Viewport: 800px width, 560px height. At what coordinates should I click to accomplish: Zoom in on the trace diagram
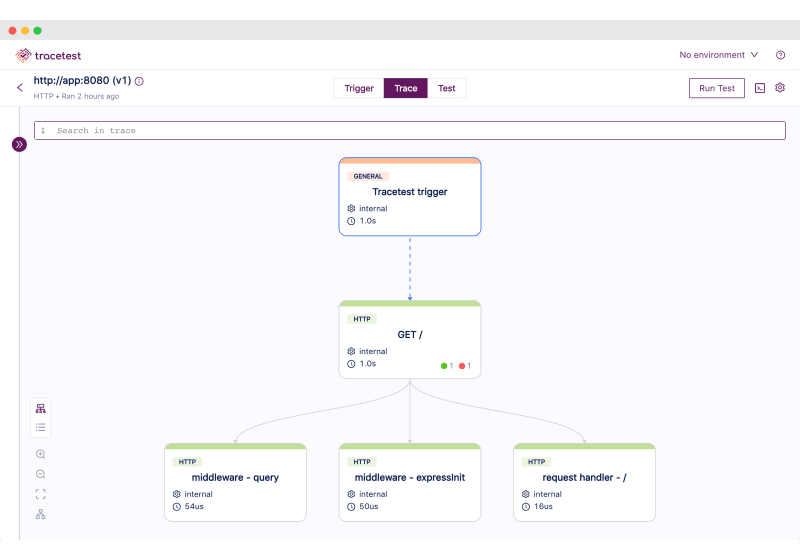point(41,454)
